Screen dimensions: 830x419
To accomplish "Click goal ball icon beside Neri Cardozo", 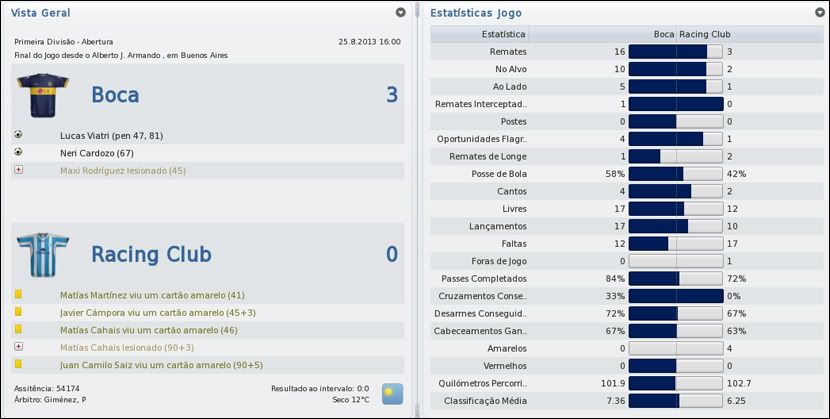I will point(19,152).
